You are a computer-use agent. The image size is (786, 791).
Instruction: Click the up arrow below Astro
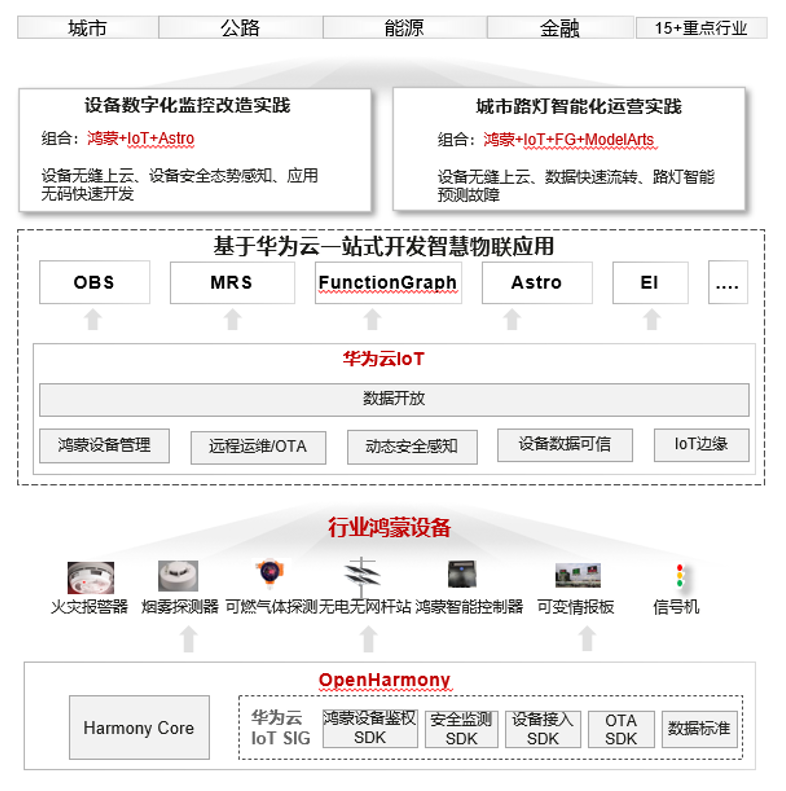pos(512,320)
